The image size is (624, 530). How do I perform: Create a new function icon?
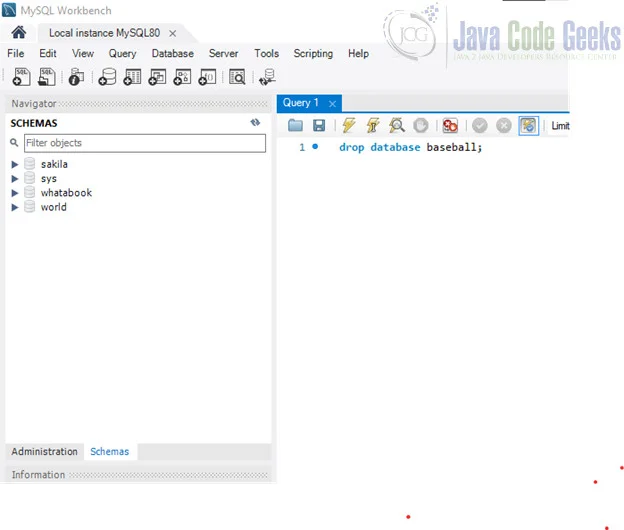tap(207, 77)
